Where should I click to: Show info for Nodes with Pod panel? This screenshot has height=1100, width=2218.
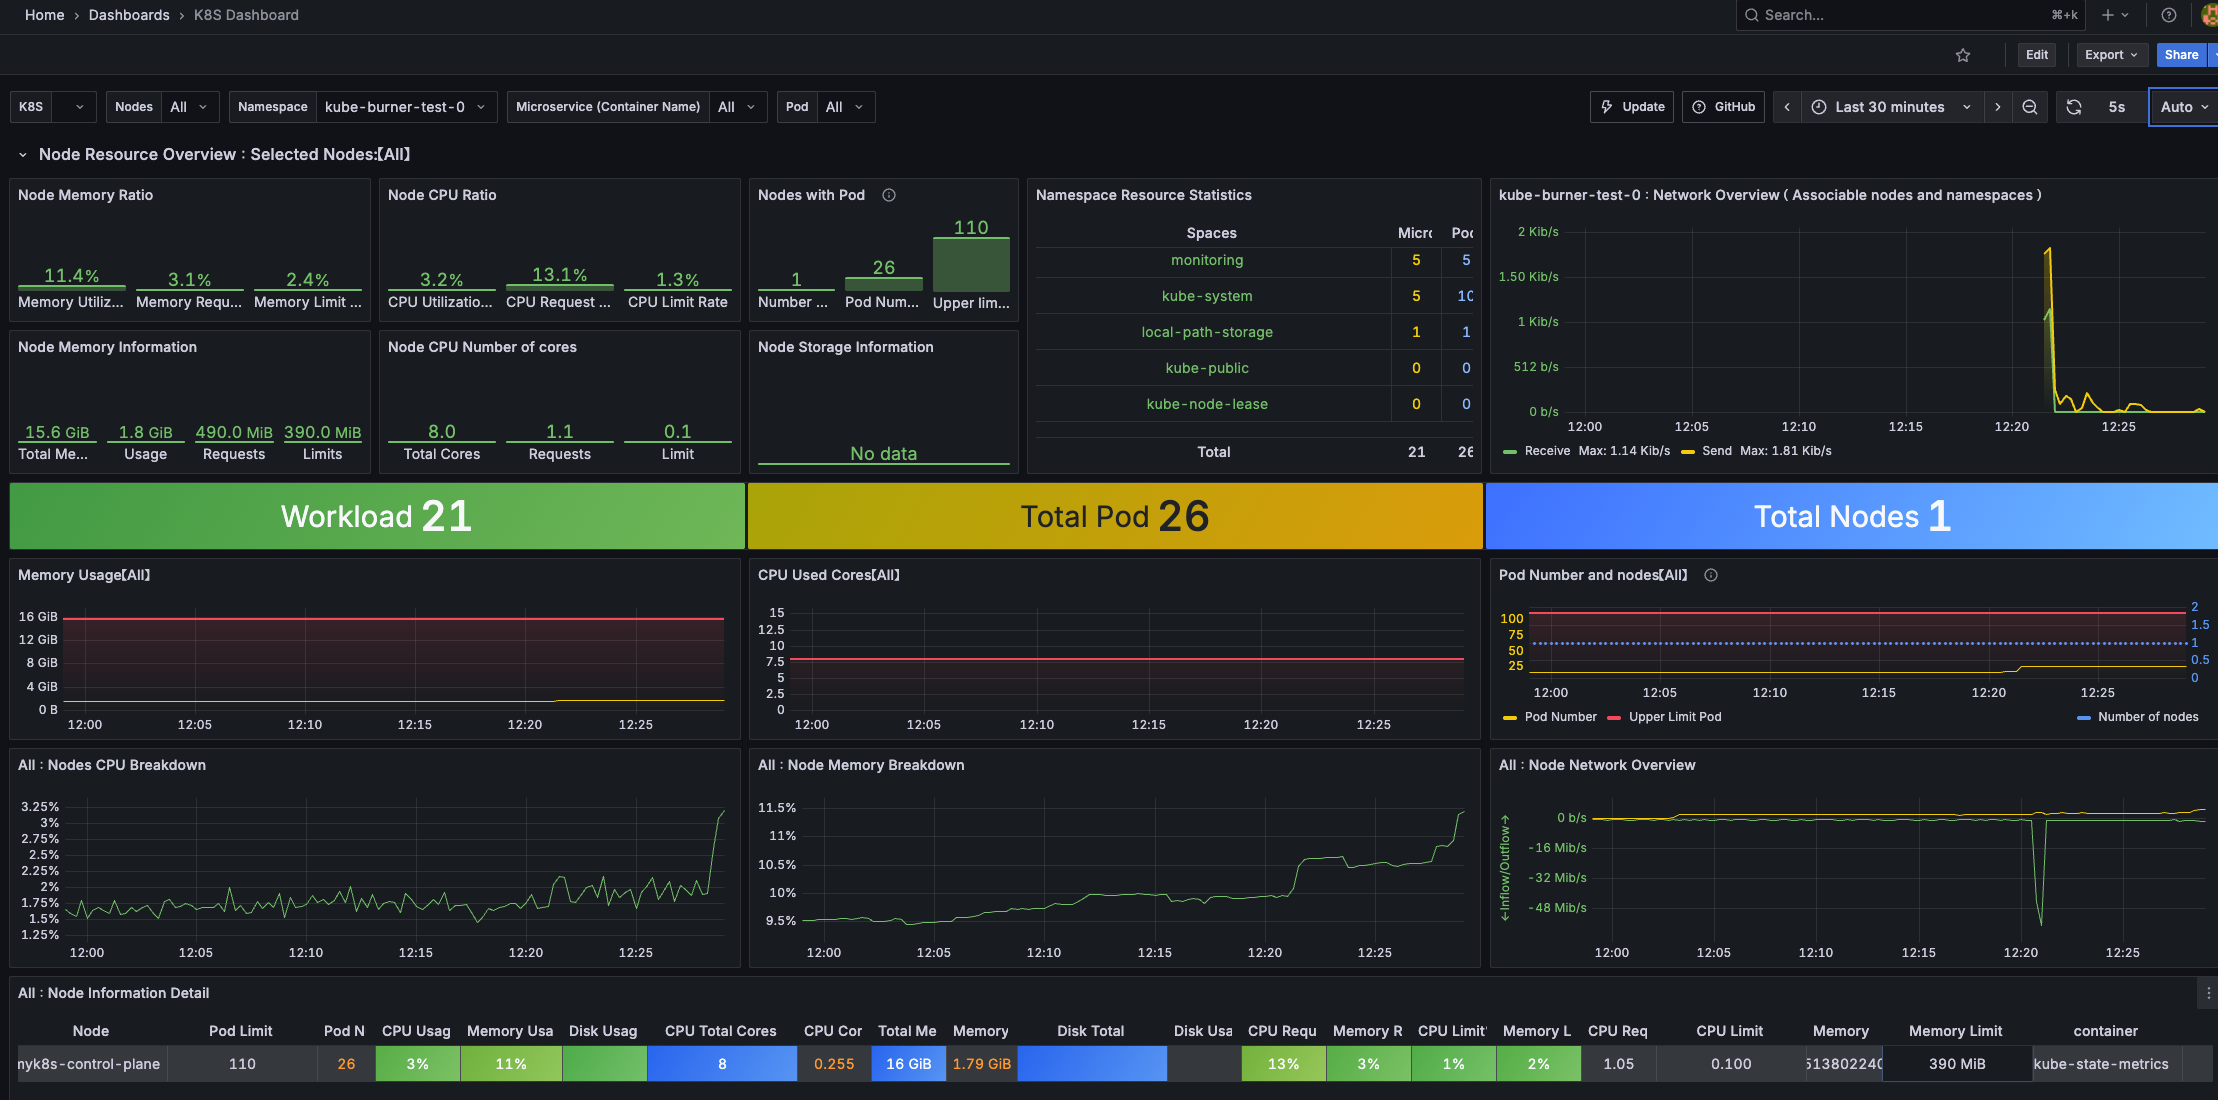coord(888,195)
